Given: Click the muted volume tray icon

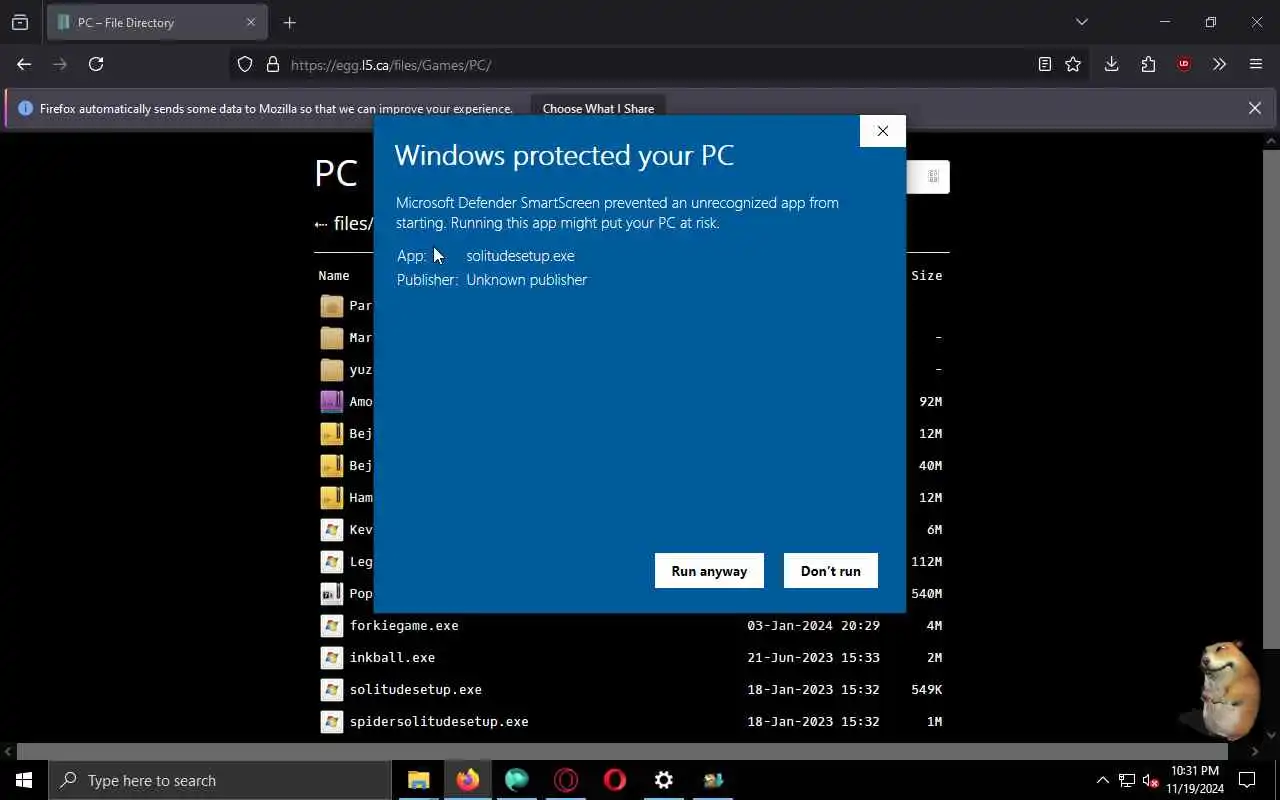Looking at the screenshot, I should pyautogui.click(x=1151, y=780).
